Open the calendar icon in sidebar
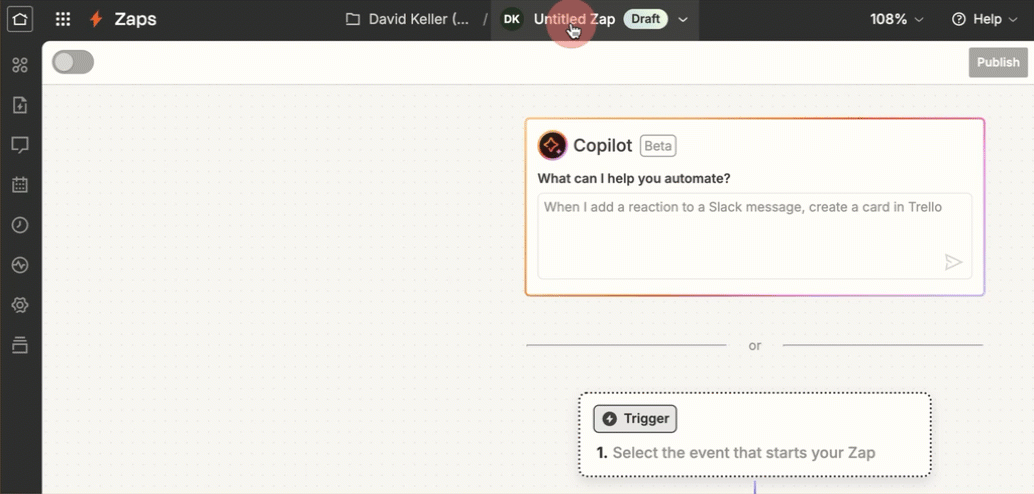The height and width of the screenshot is (494, 1034). pyautogui.click(x=20, y=185)
